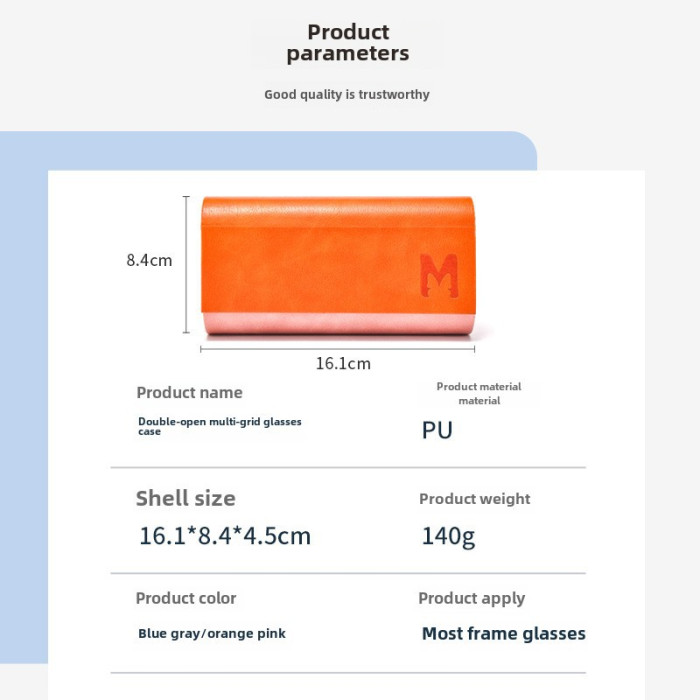
Task: Select the Product parameters heading
Action: [348, 43]
